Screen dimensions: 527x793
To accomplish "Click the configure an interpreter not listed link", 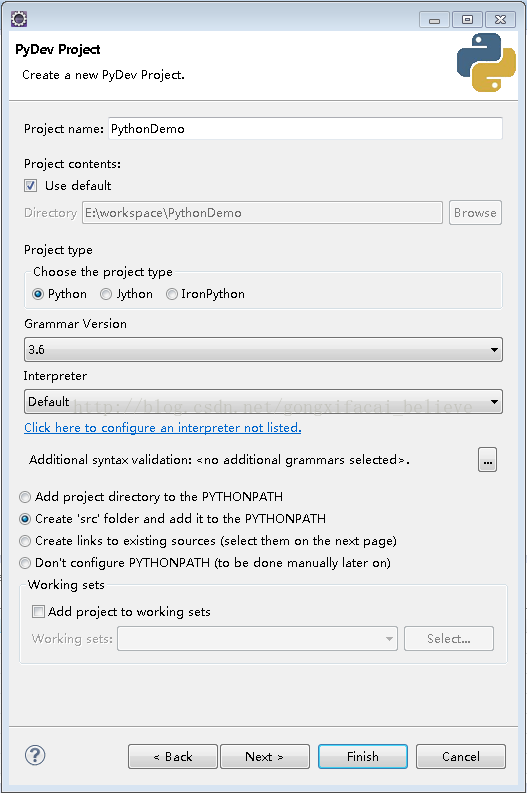I will point(163,428).
